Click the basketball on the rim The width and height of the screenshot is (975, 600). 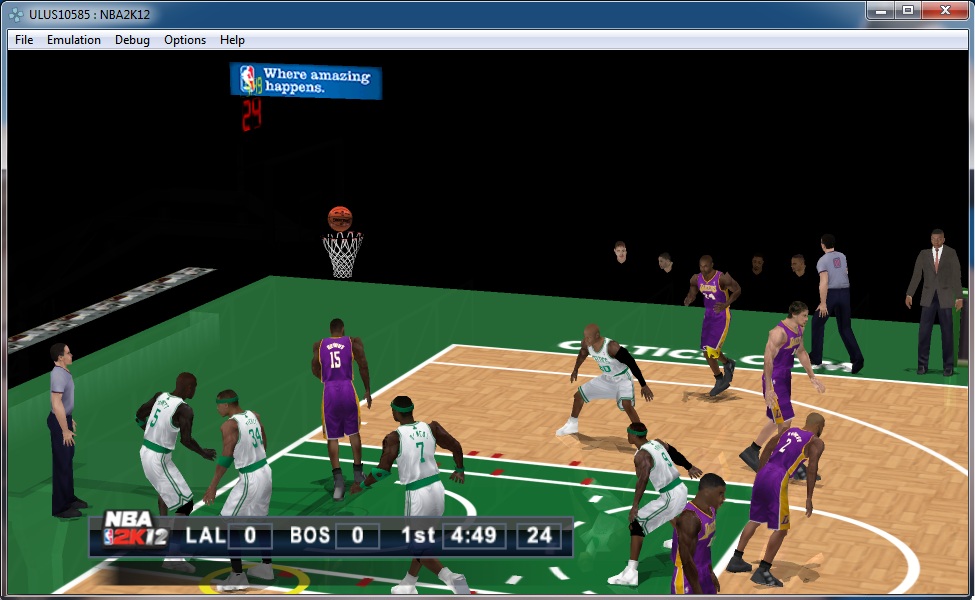pos(340,218)
